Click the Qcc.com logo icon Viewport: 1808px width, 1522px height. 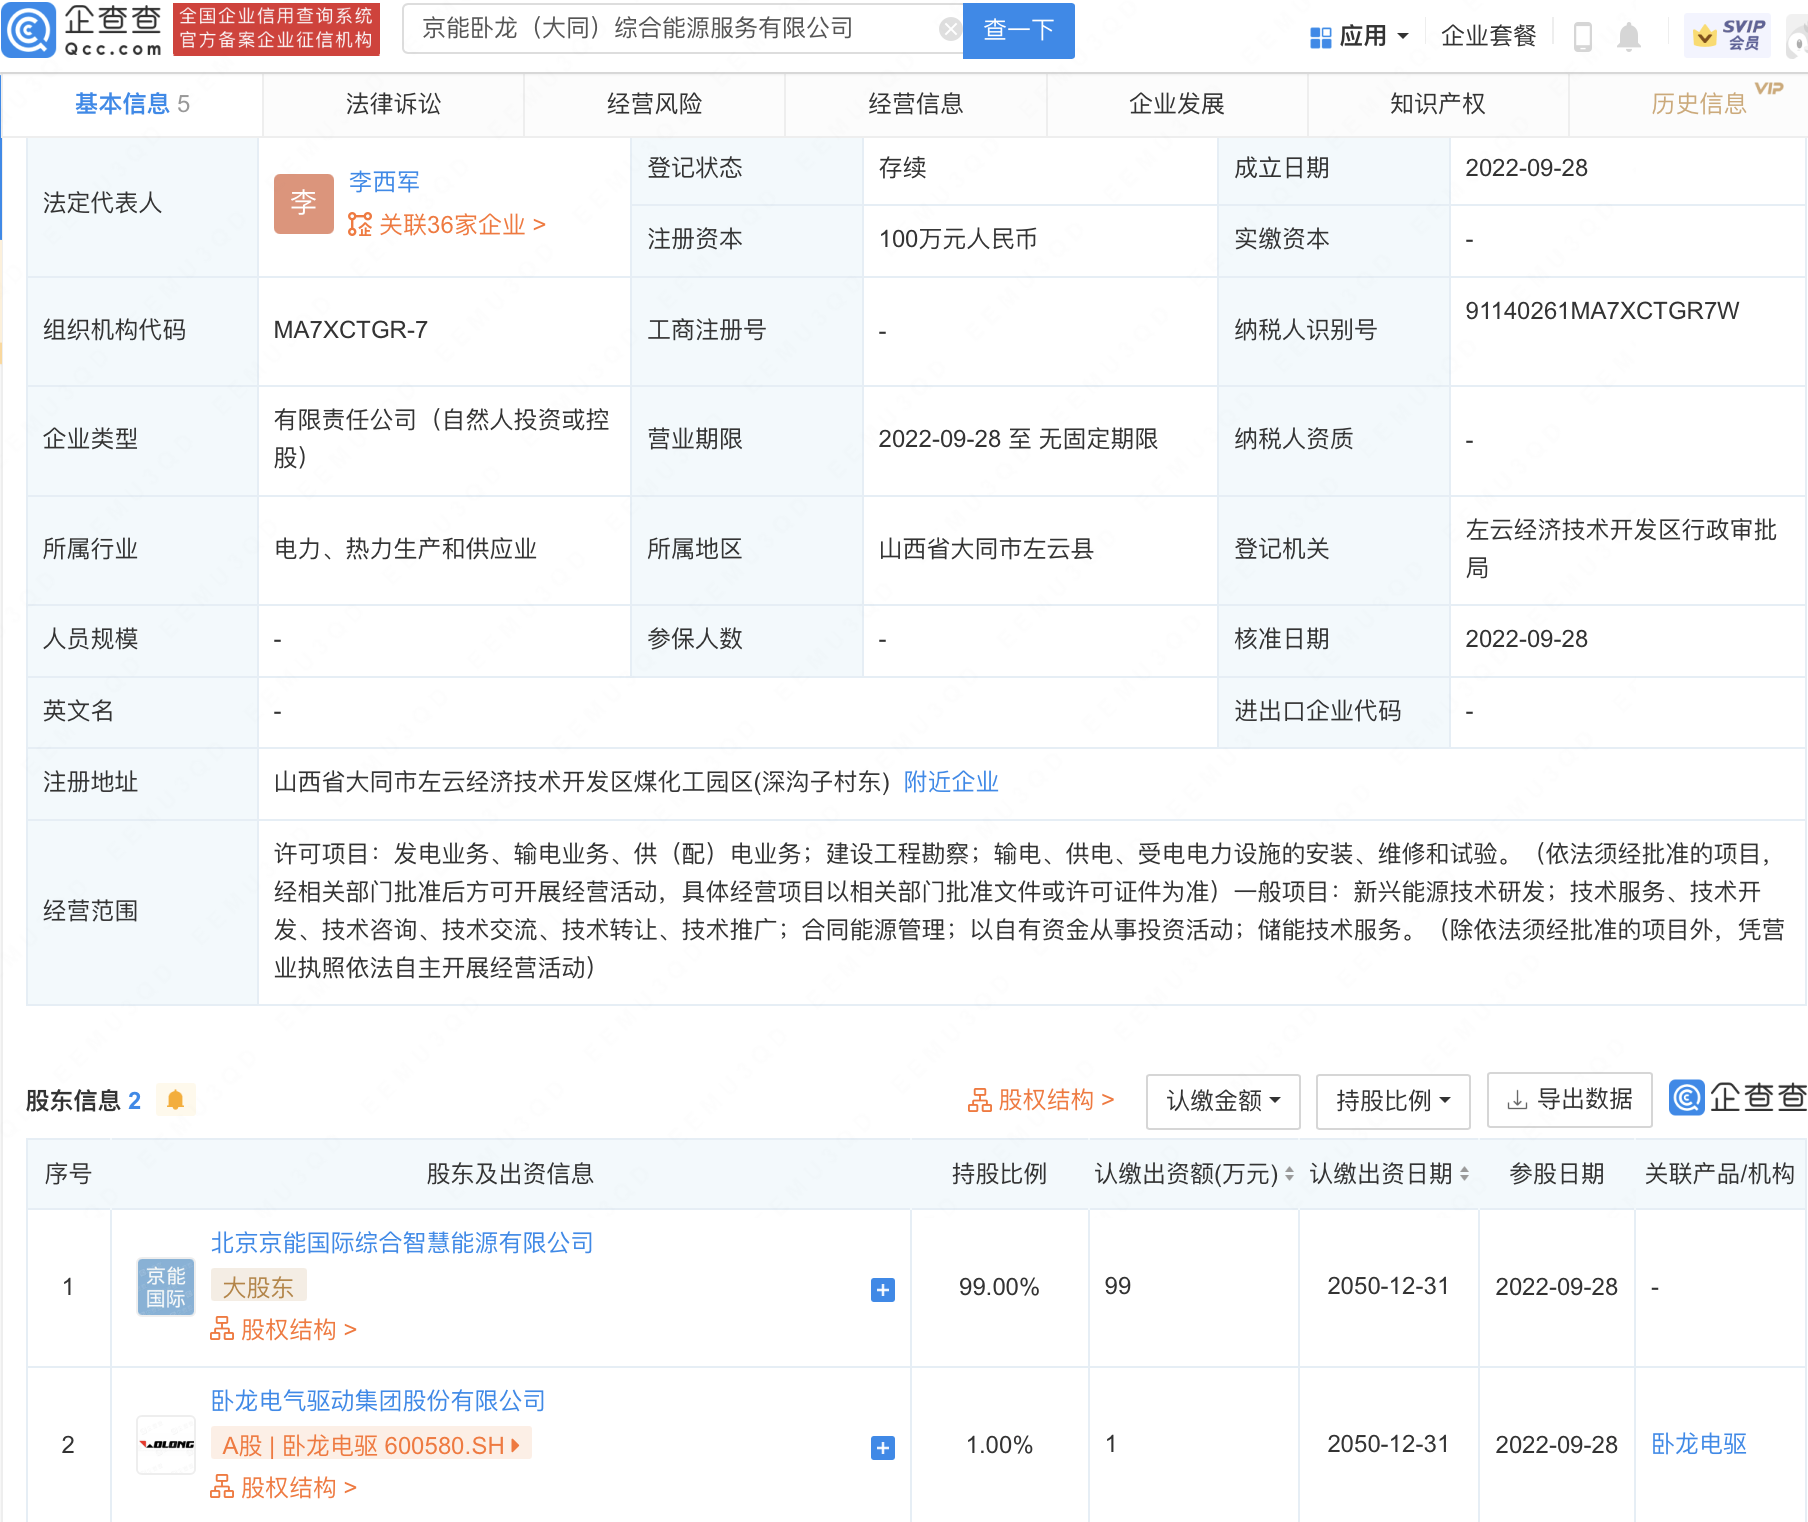point(30,30)
